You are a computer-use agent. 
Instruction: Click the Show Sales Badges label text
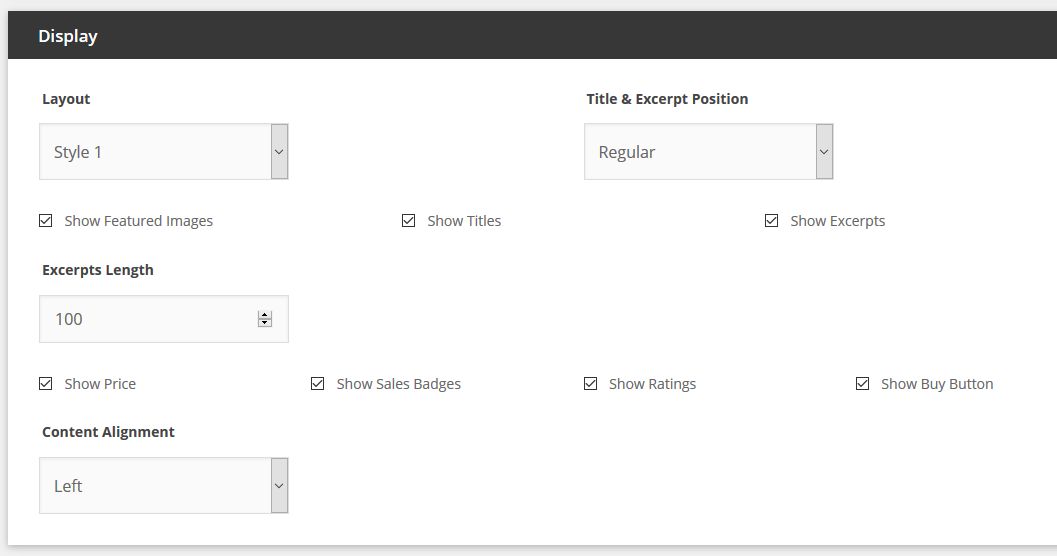pyautogui.click(x=398, y=384)
